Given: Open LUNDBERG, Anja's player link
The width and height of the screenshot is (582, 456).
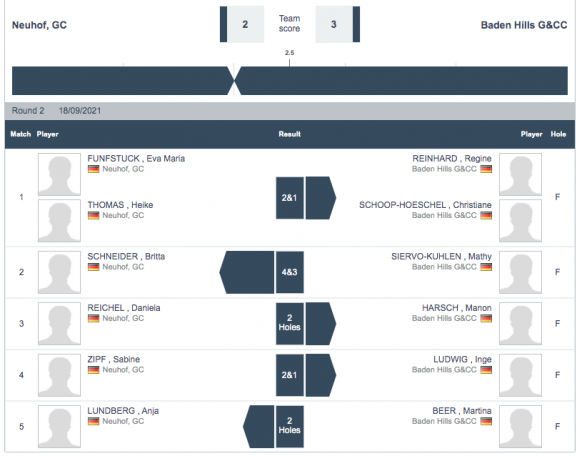Looking at the screenshot, I should pos(123,411).
